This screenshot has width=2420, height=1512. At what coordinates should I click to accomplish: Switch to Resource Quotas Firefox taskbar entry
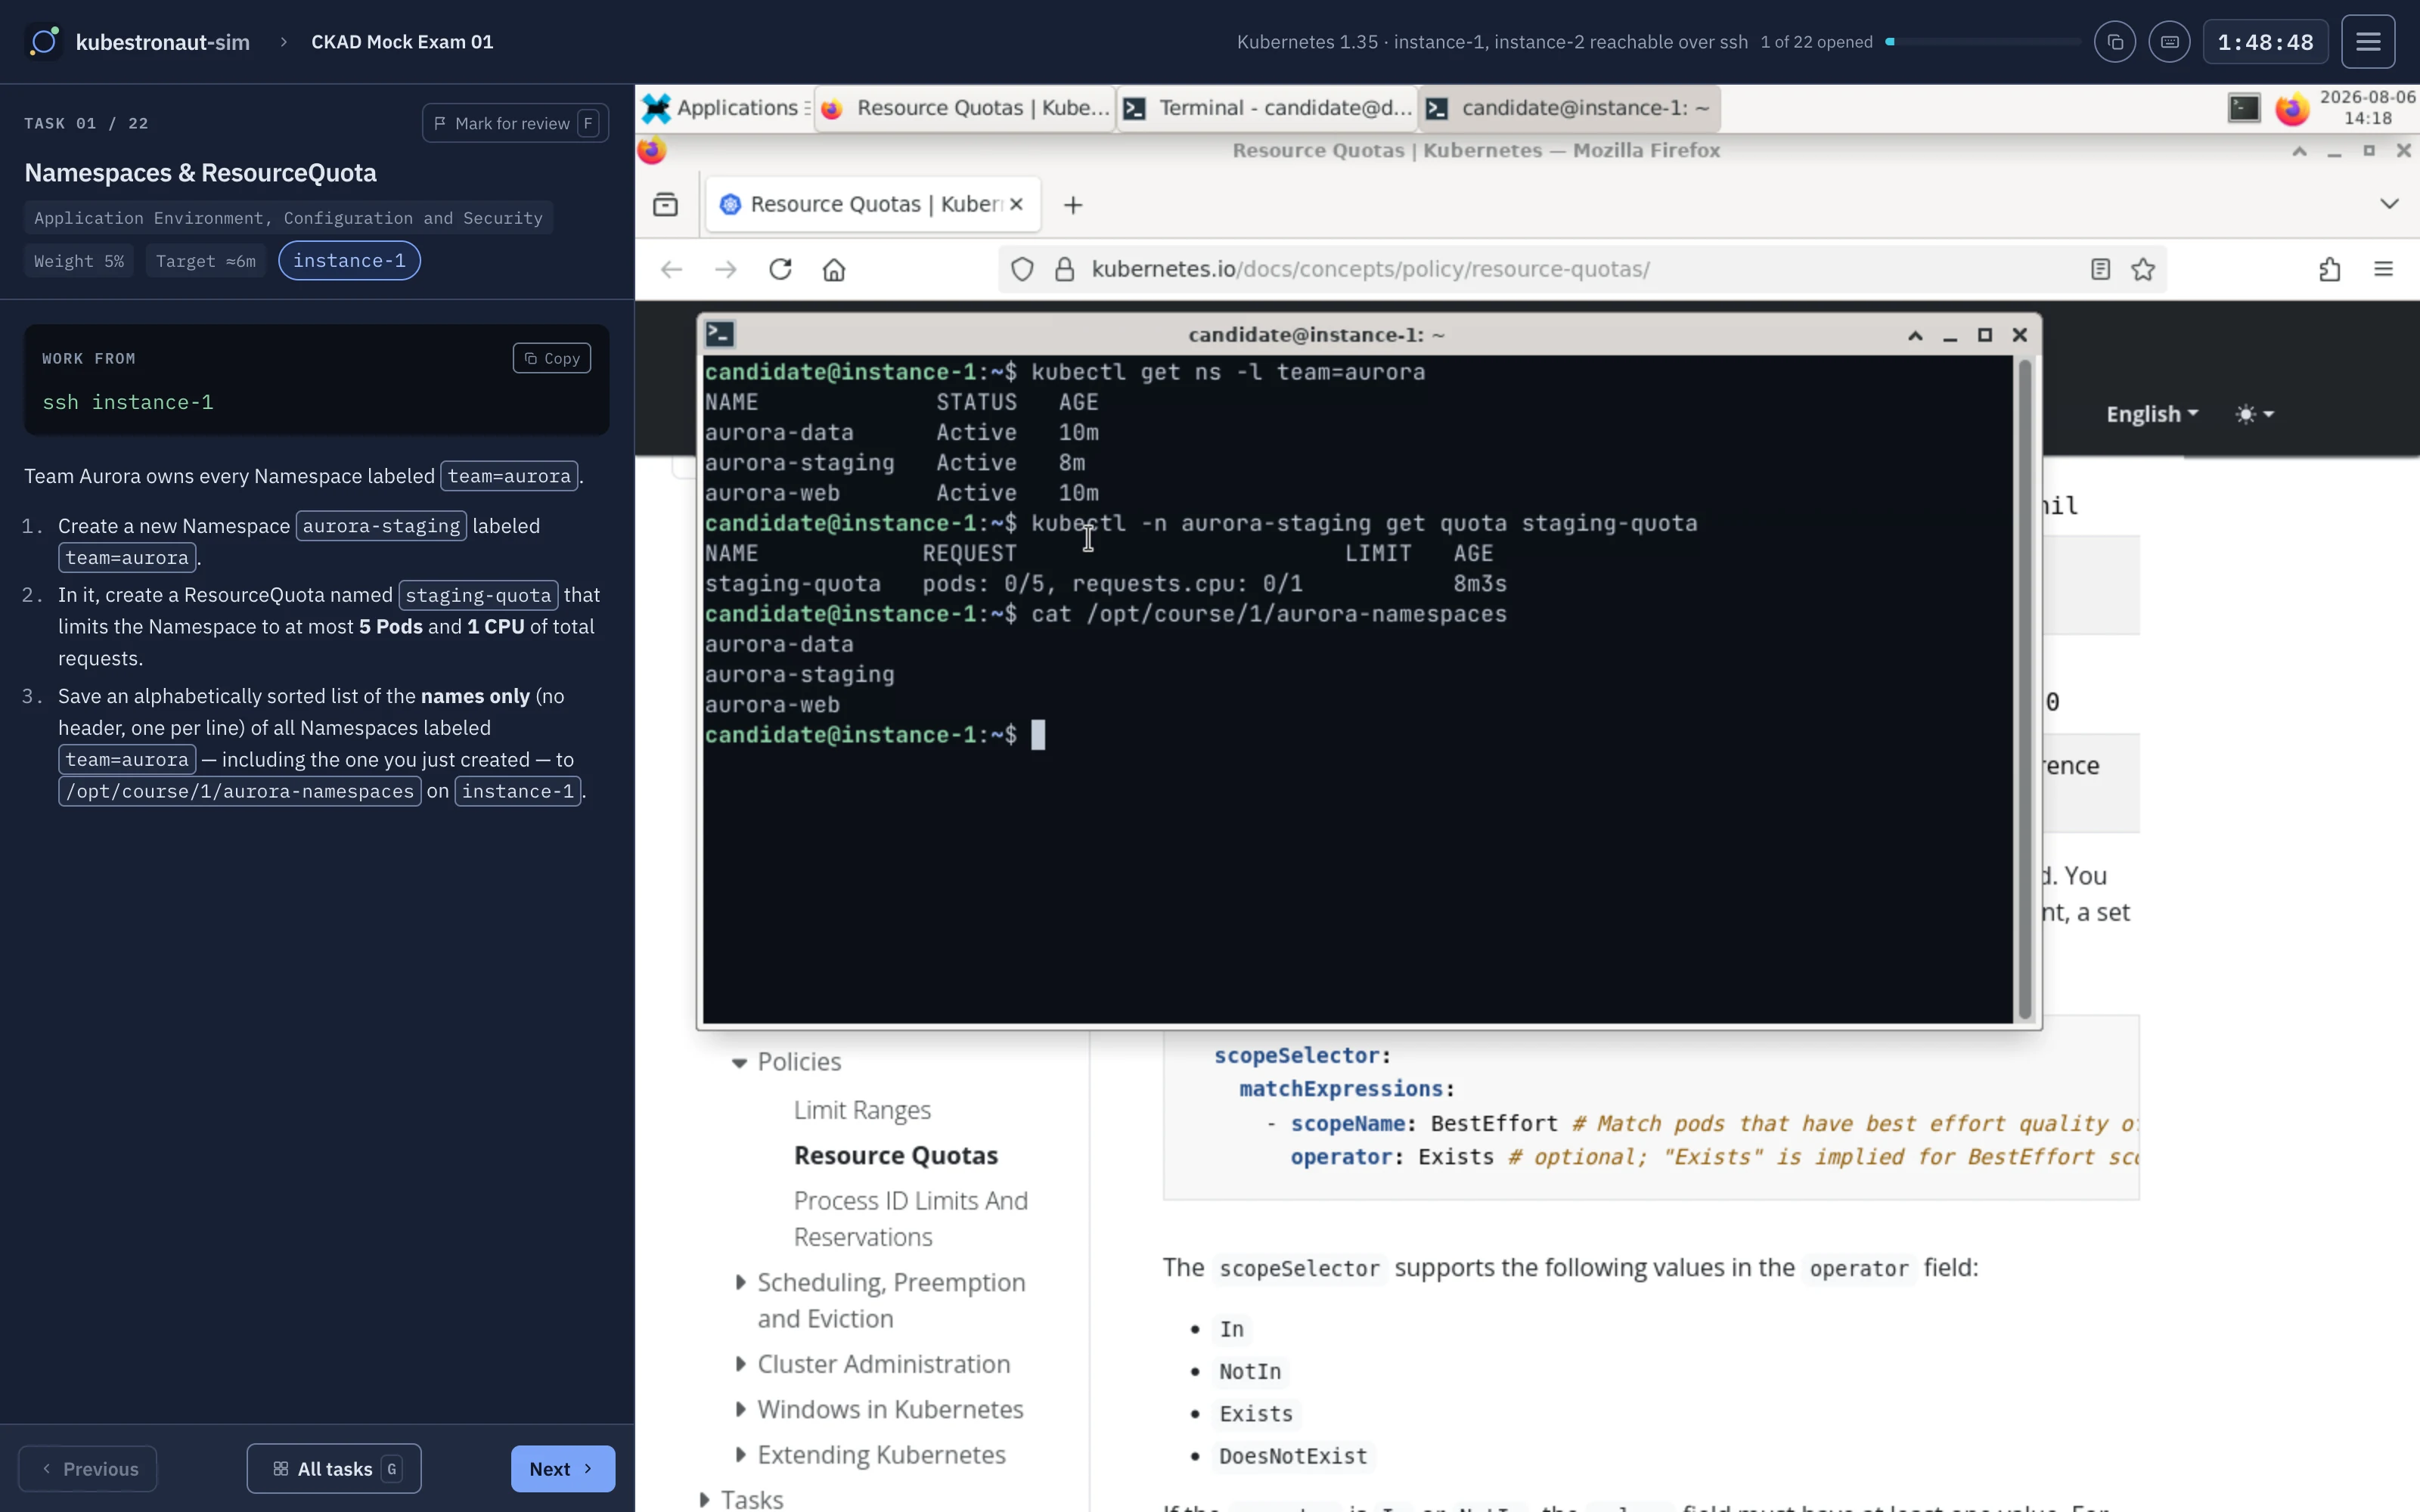tap(965, 108)
